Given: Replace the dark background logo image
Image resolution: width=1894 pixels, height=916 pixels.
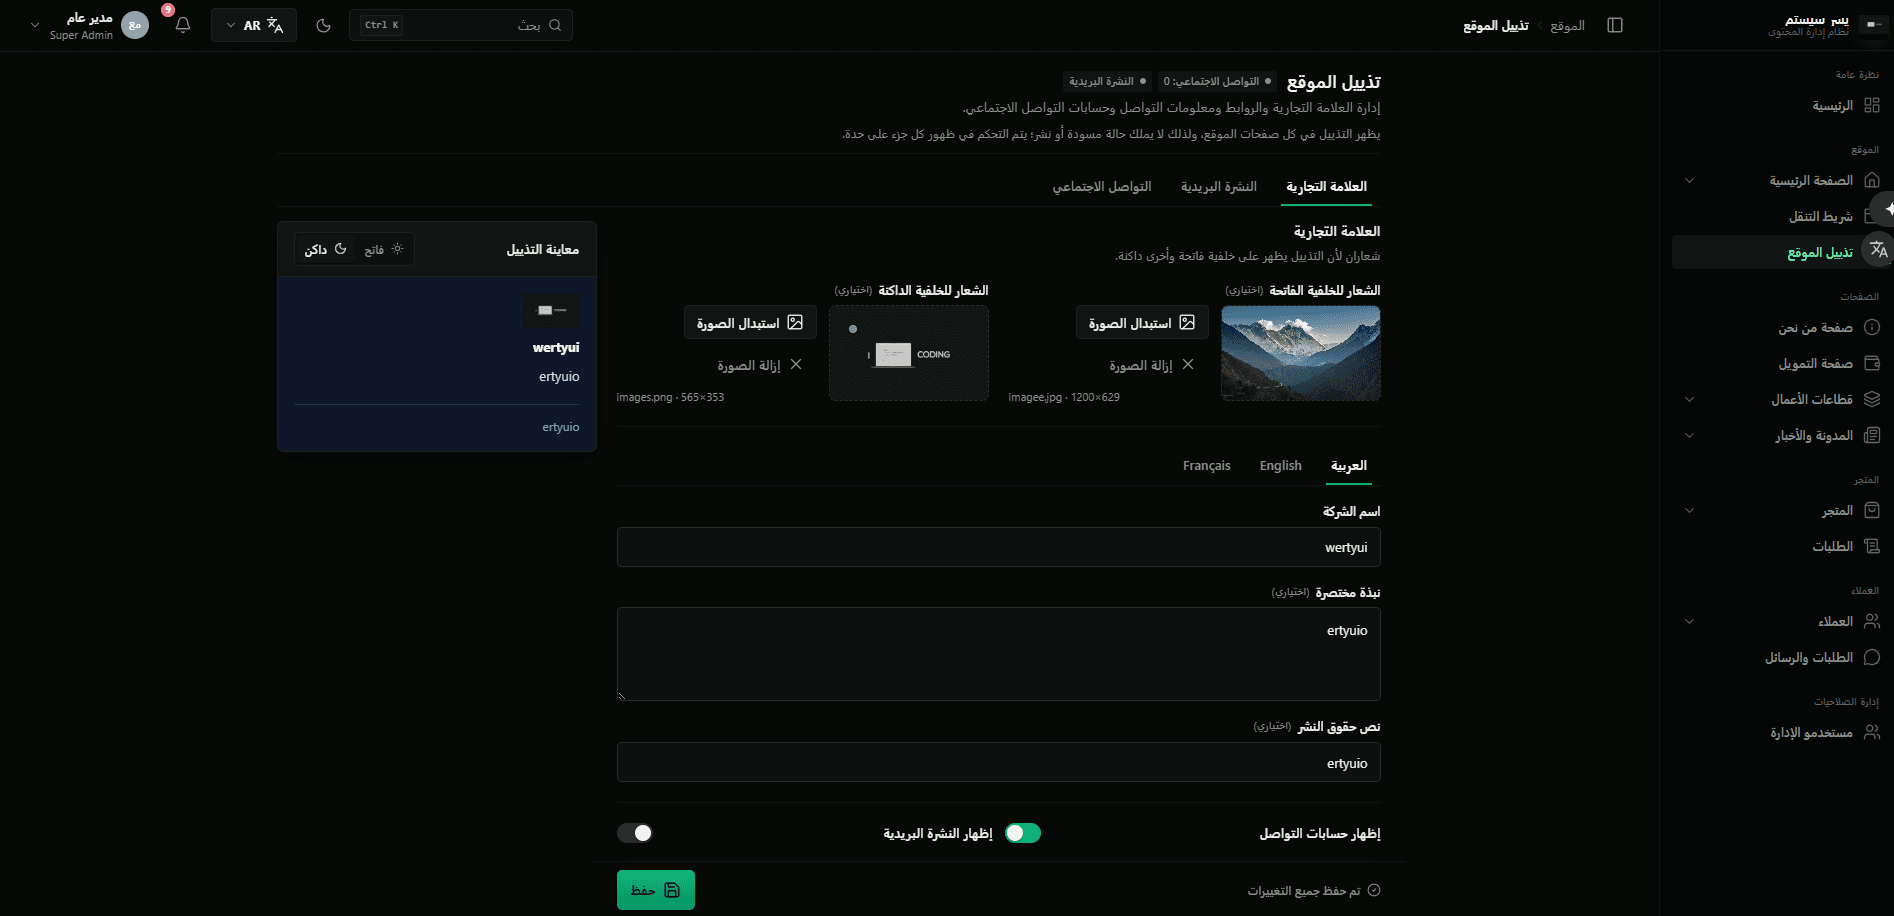Looking at the screenshot, I should pyautogui.click(x=750, y=323).
